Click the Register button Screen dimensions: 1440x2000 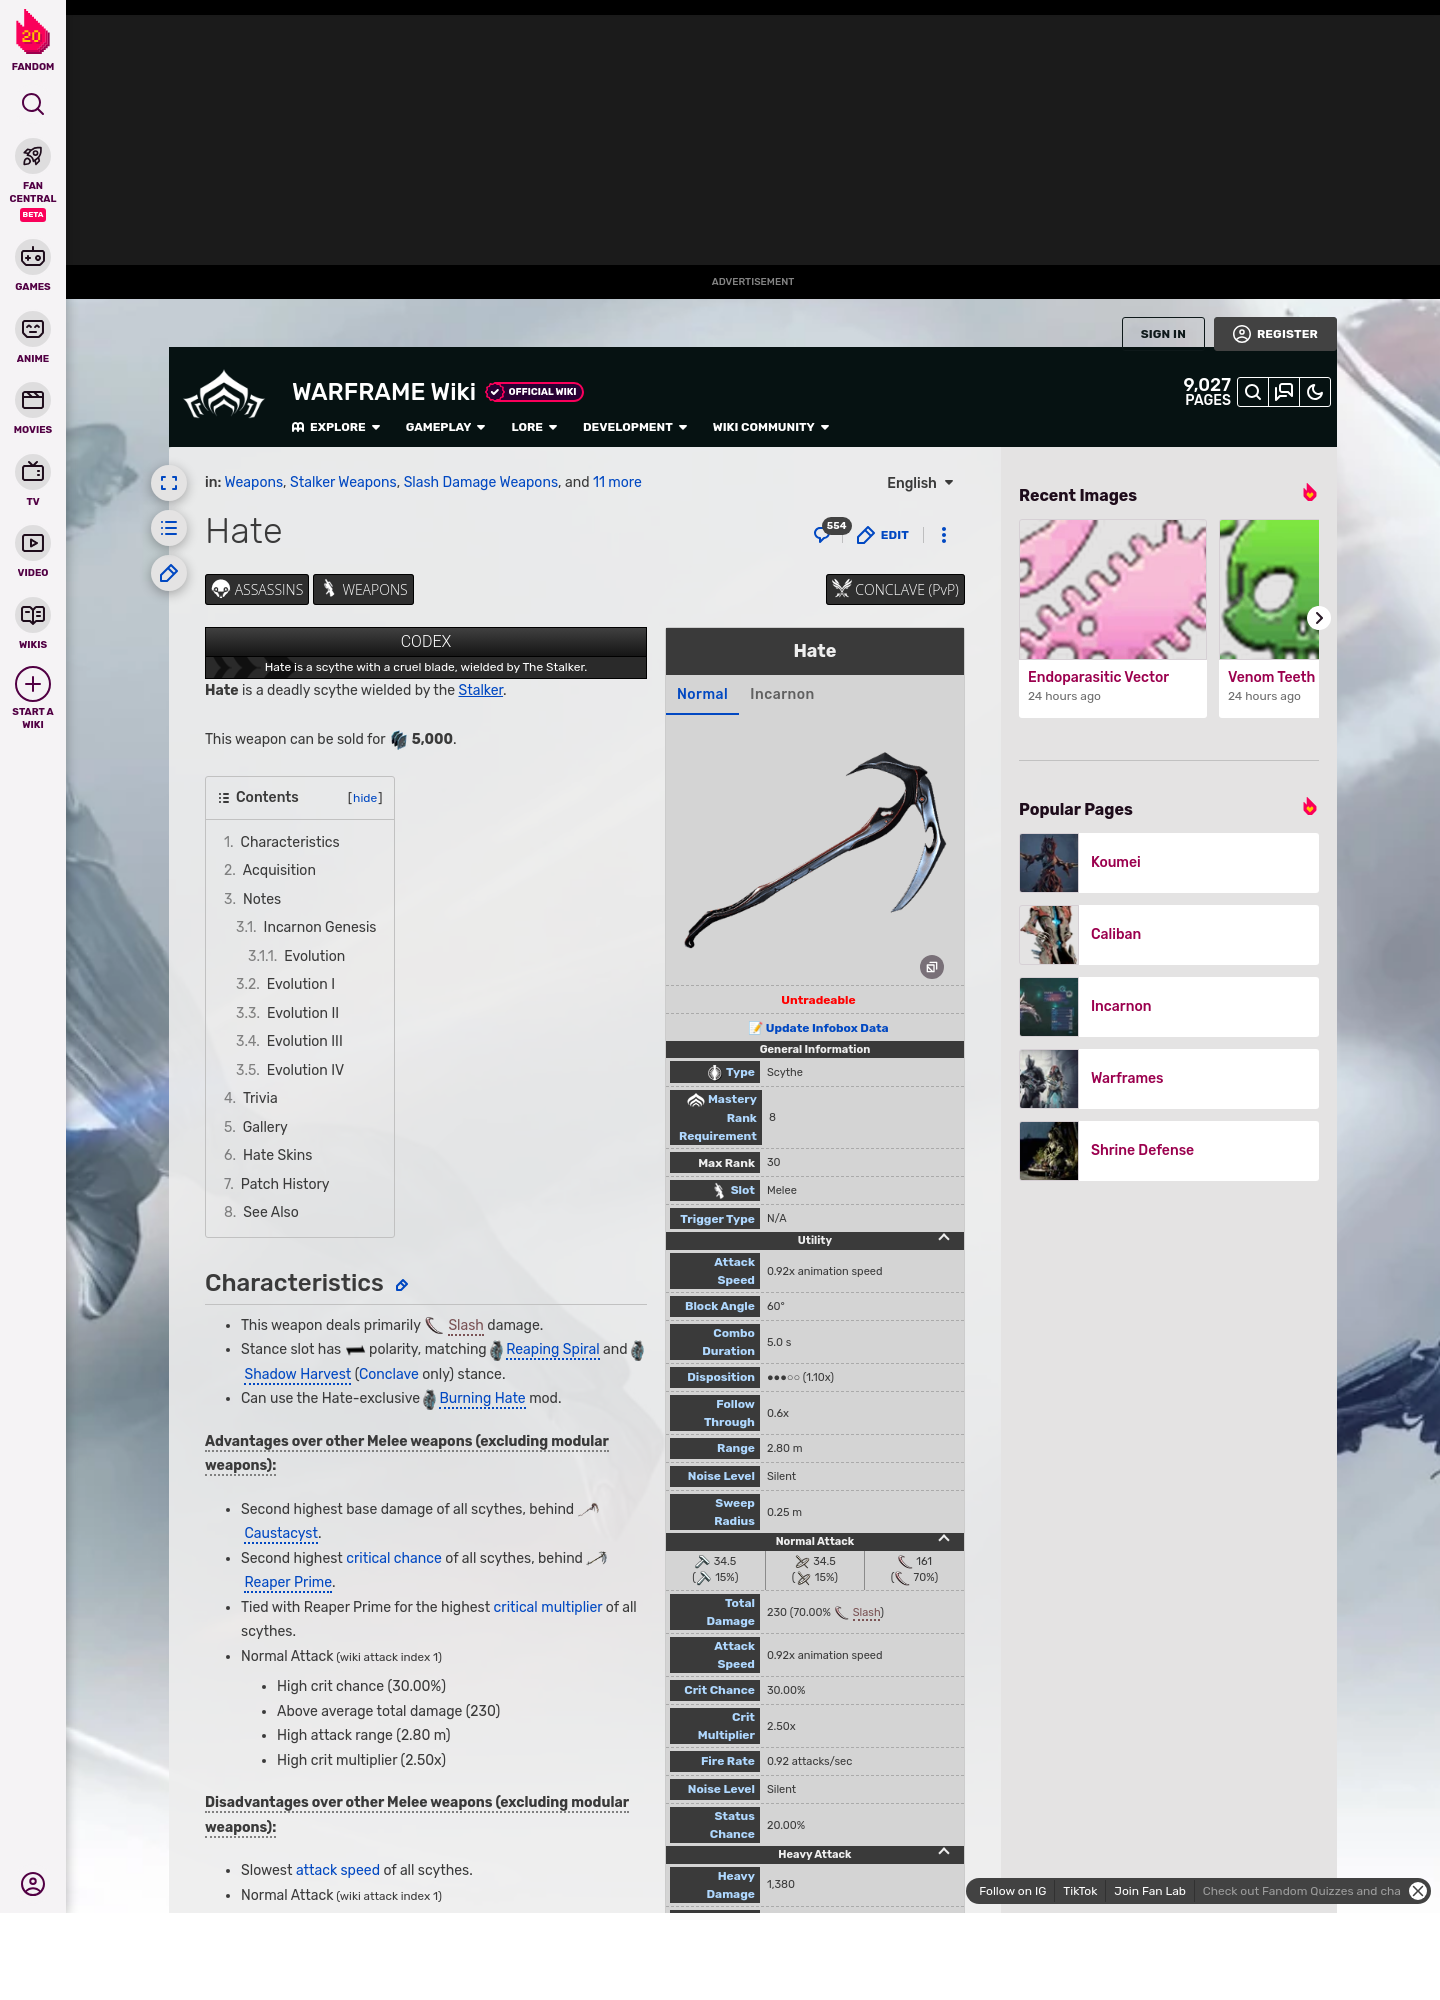(1275, 334)
